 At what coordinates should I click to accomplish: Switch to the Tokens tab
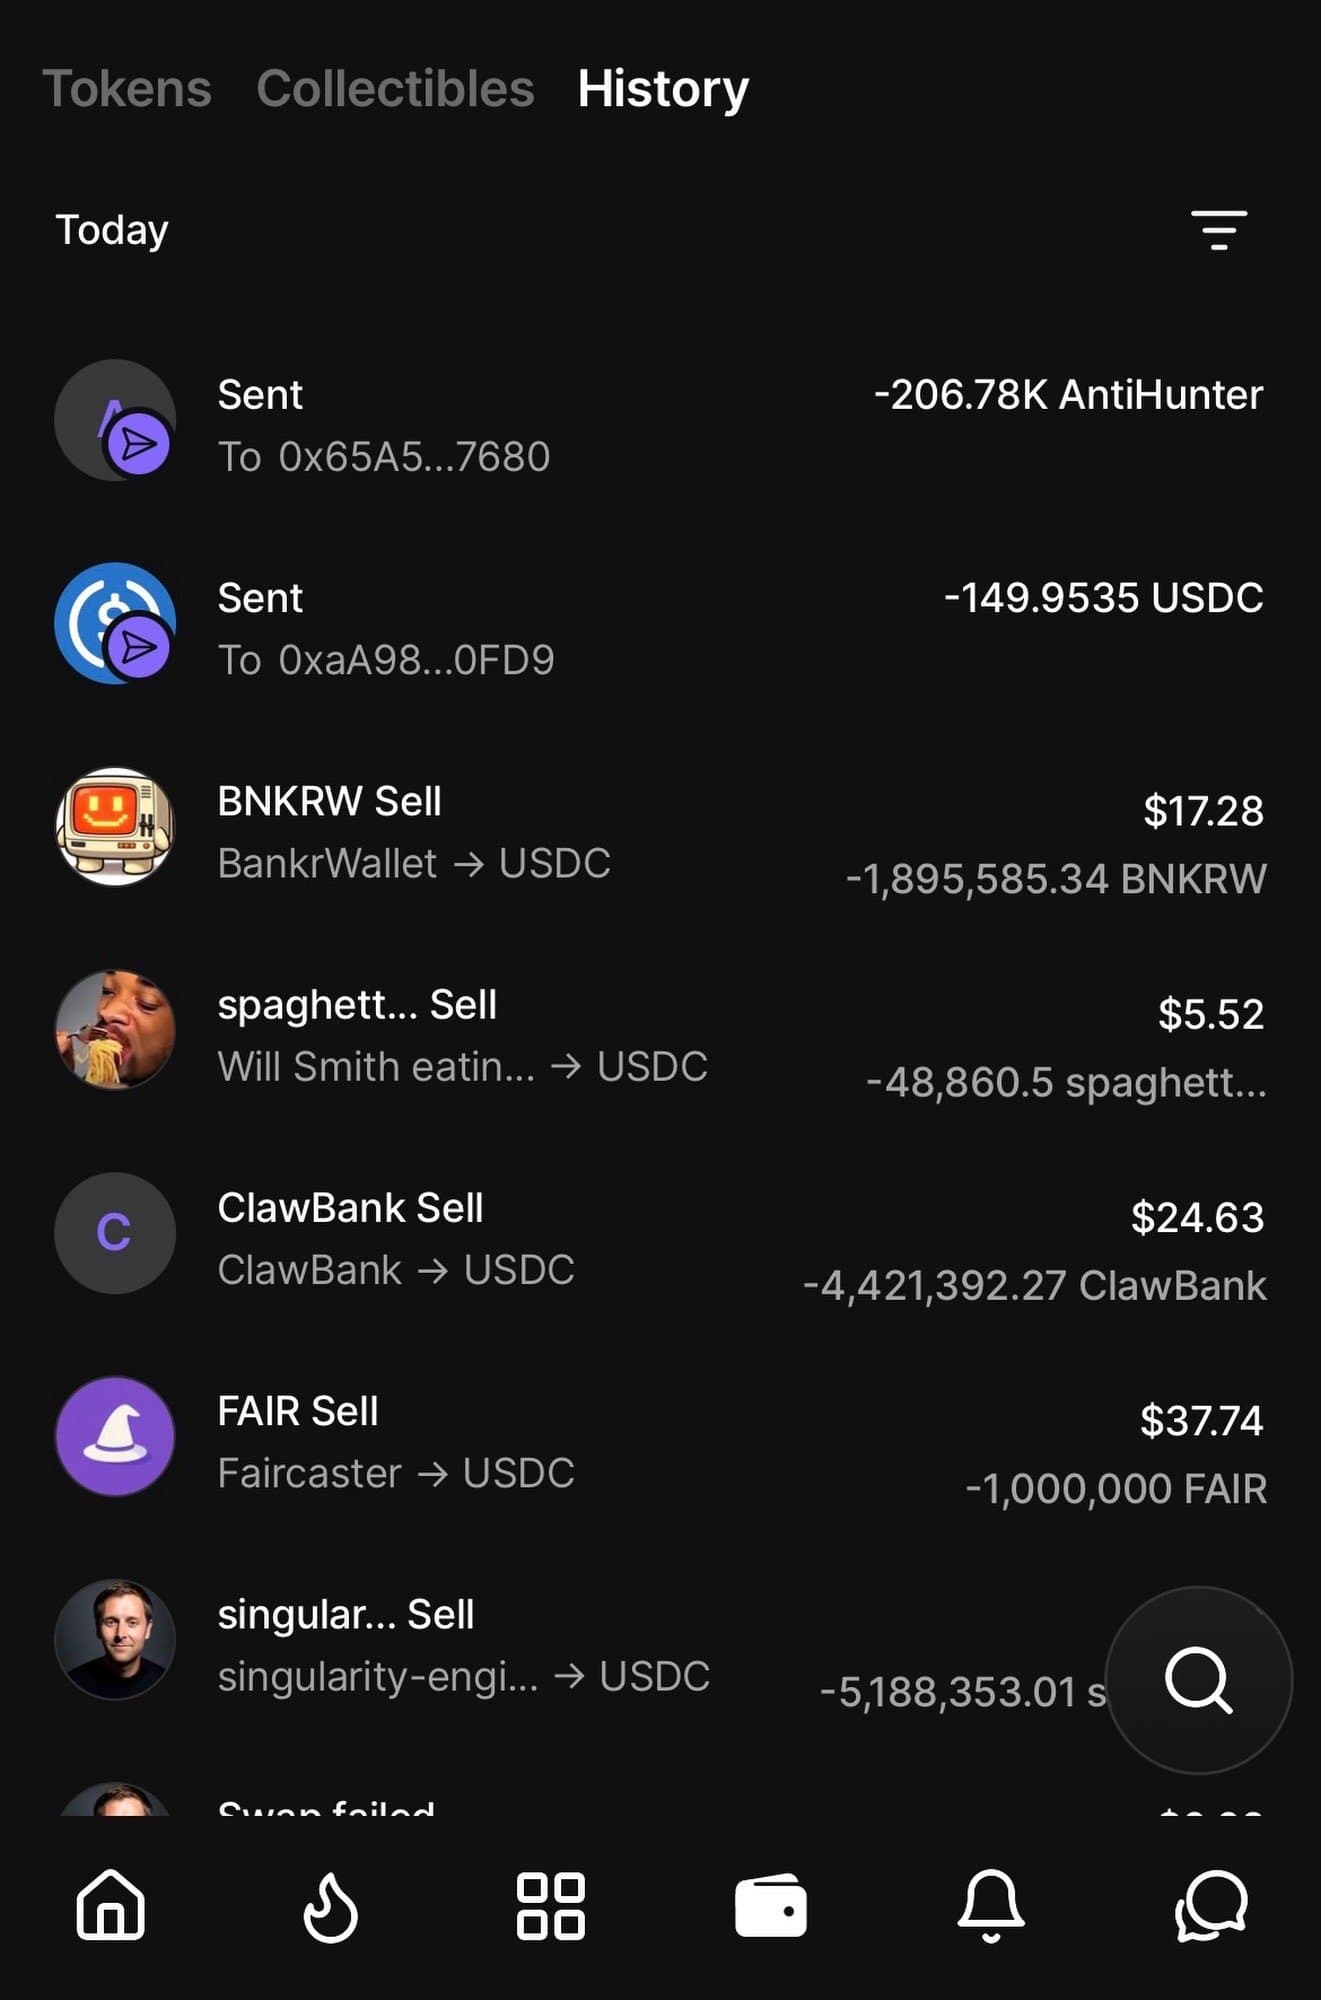click(127, 88)
